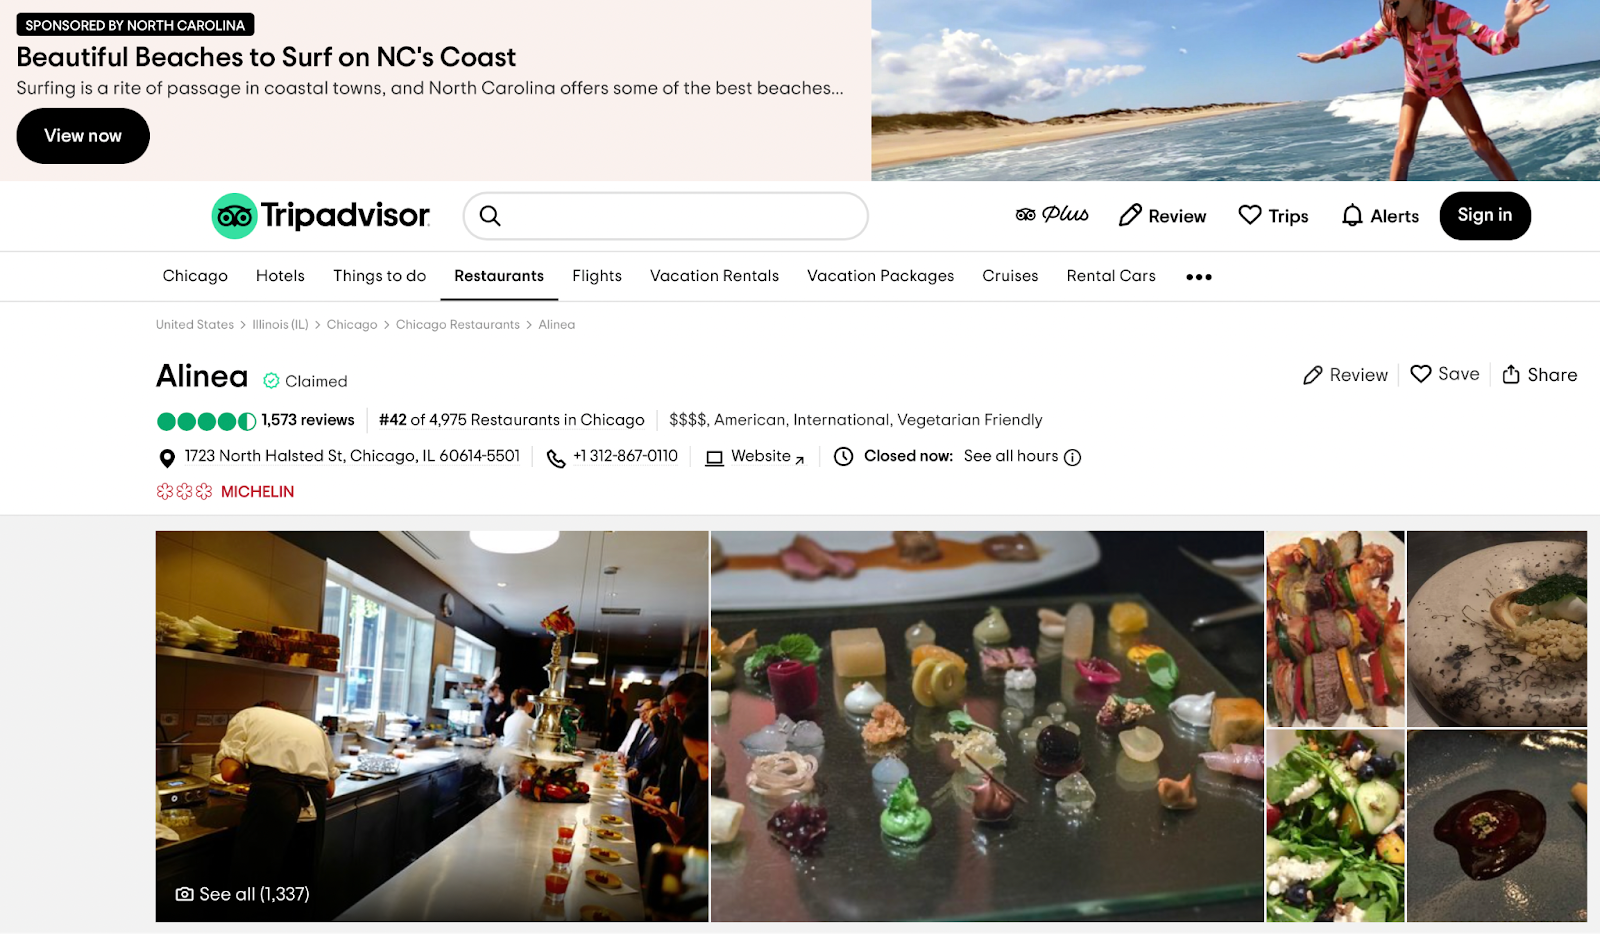Viewport: 1600px width, 934px height.
Task: Open the Trips heart icon
Action: point(1250,215)
